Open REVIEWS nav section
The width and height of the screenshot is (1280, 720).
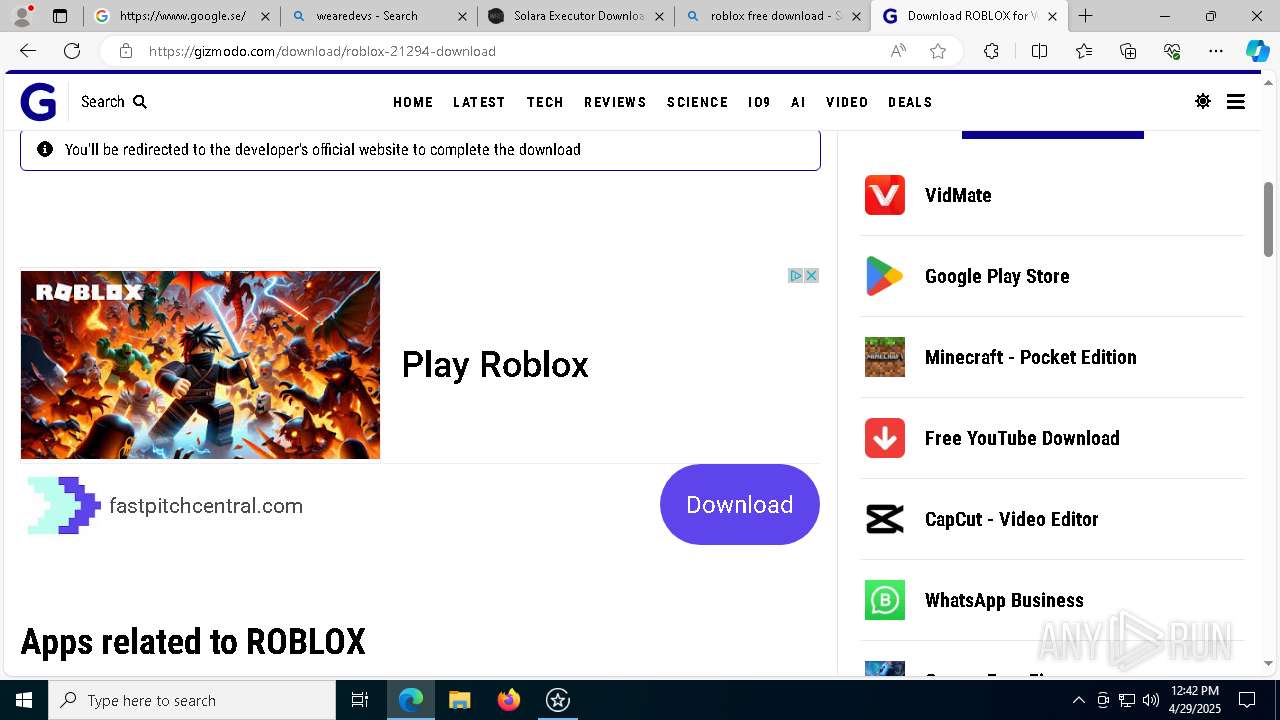pos(615,102)
